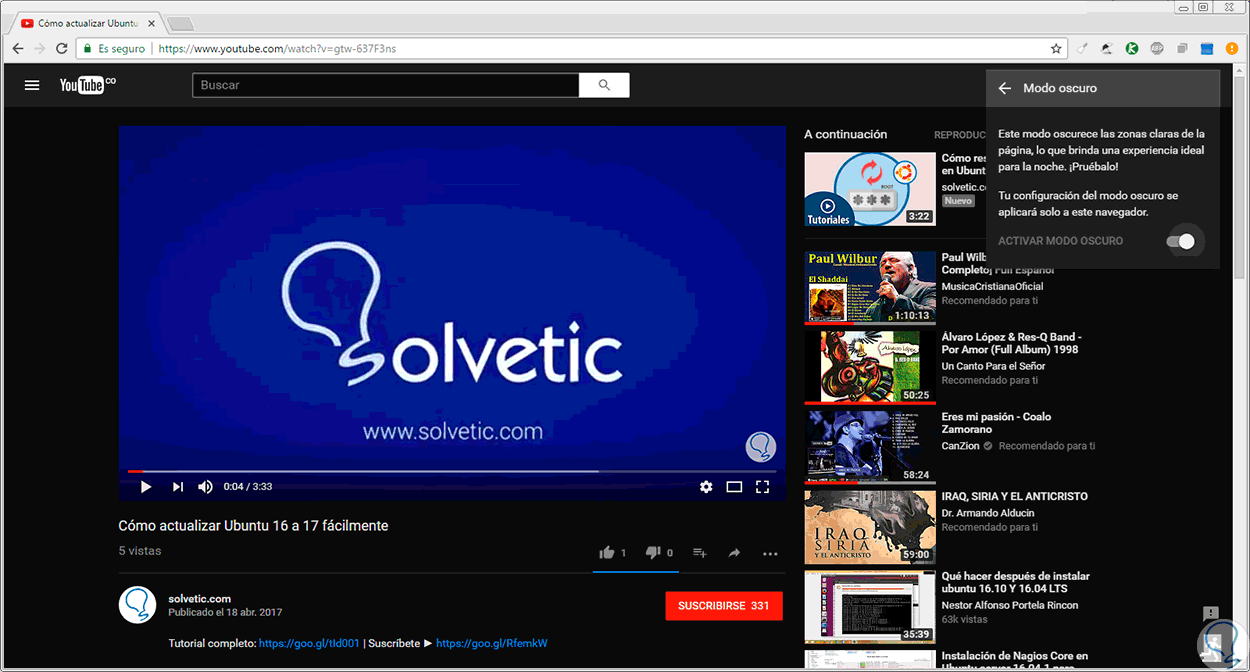Switch to theater mode
This screenshot has width=1250, height=672.
click(734, 487)
